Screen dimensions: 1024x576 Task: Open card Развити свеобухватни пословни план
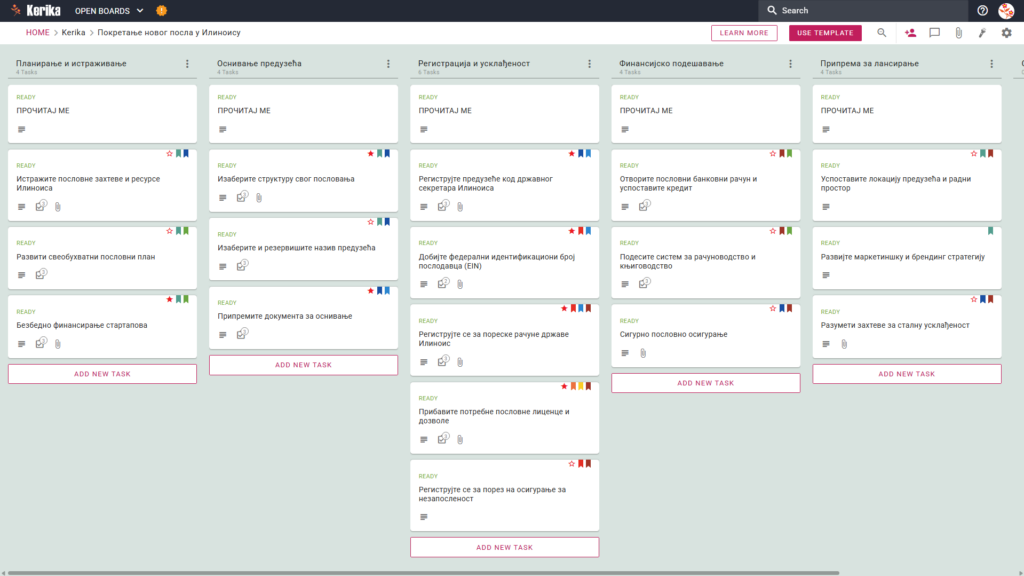pyautogui.click(x=103, y=258)
